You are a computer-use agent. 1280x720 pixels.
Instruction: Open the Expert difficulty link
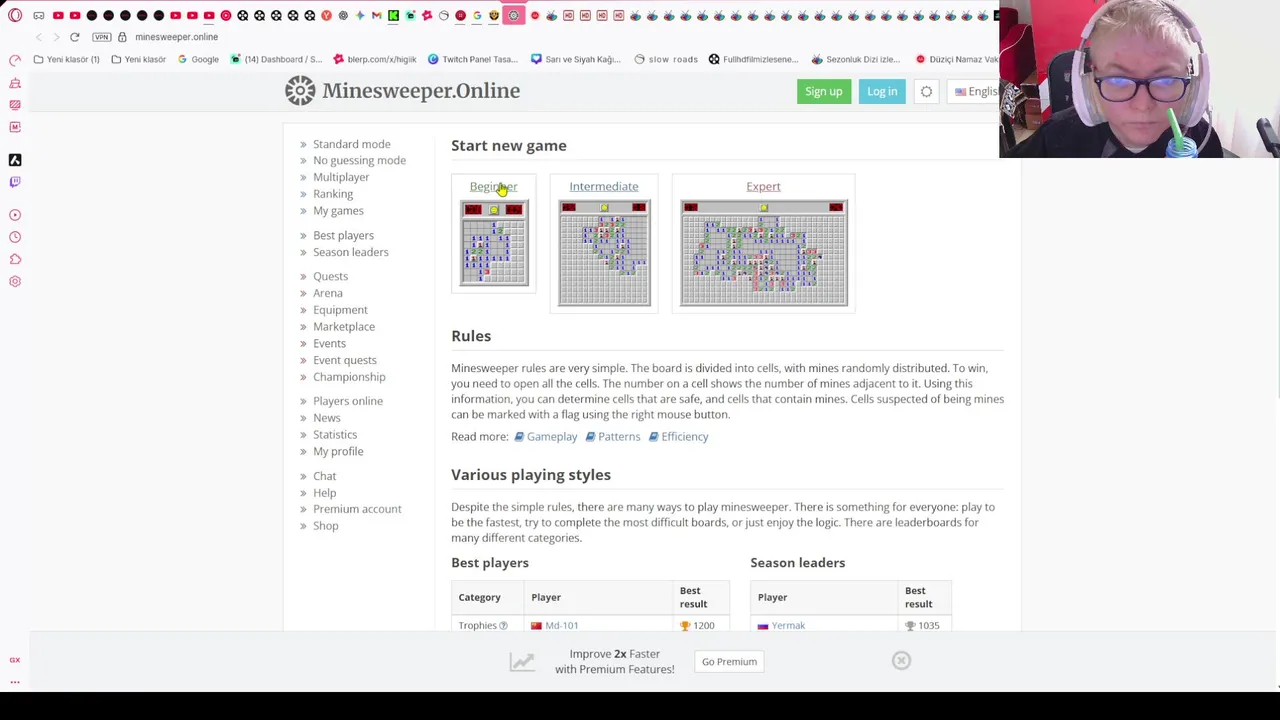click(x=763, y=186)
